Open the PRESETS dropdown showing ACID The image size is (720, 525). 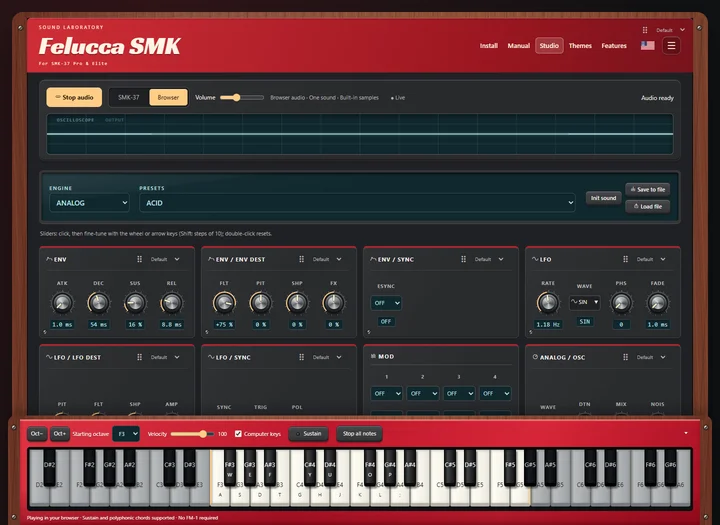(x=357, y=203)
